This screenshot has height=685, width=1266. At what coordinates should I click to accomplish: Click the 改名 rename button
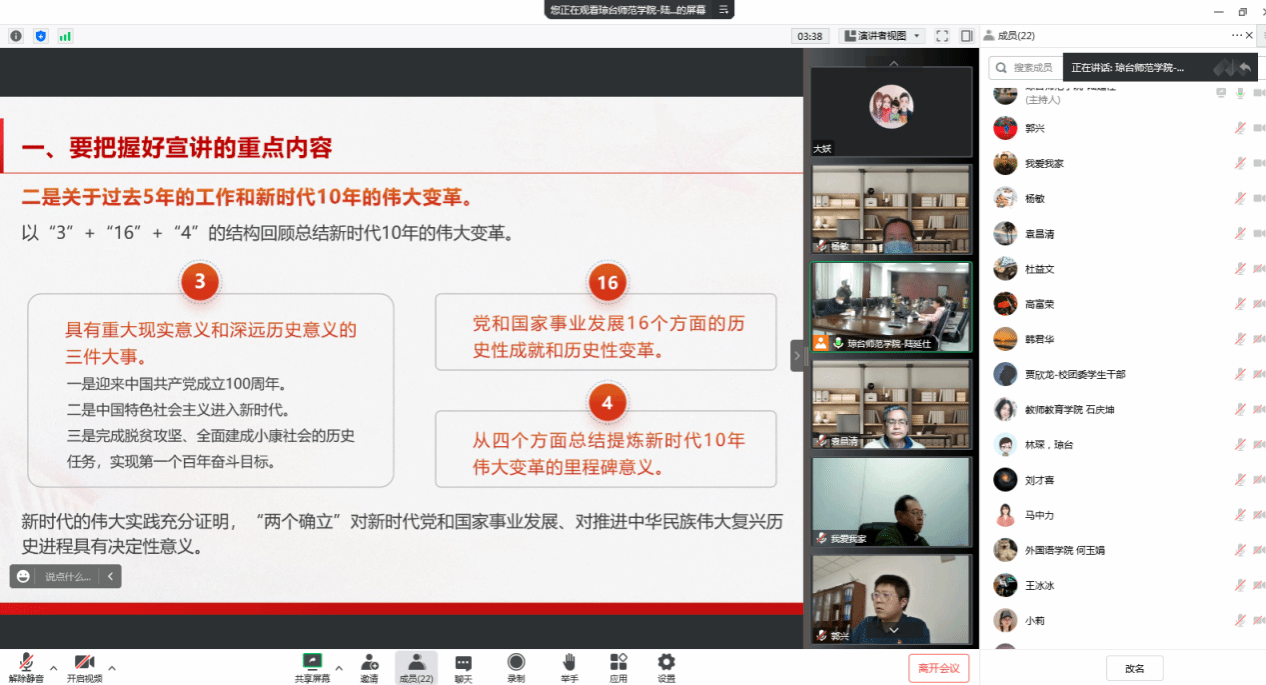pos(1134,668)
